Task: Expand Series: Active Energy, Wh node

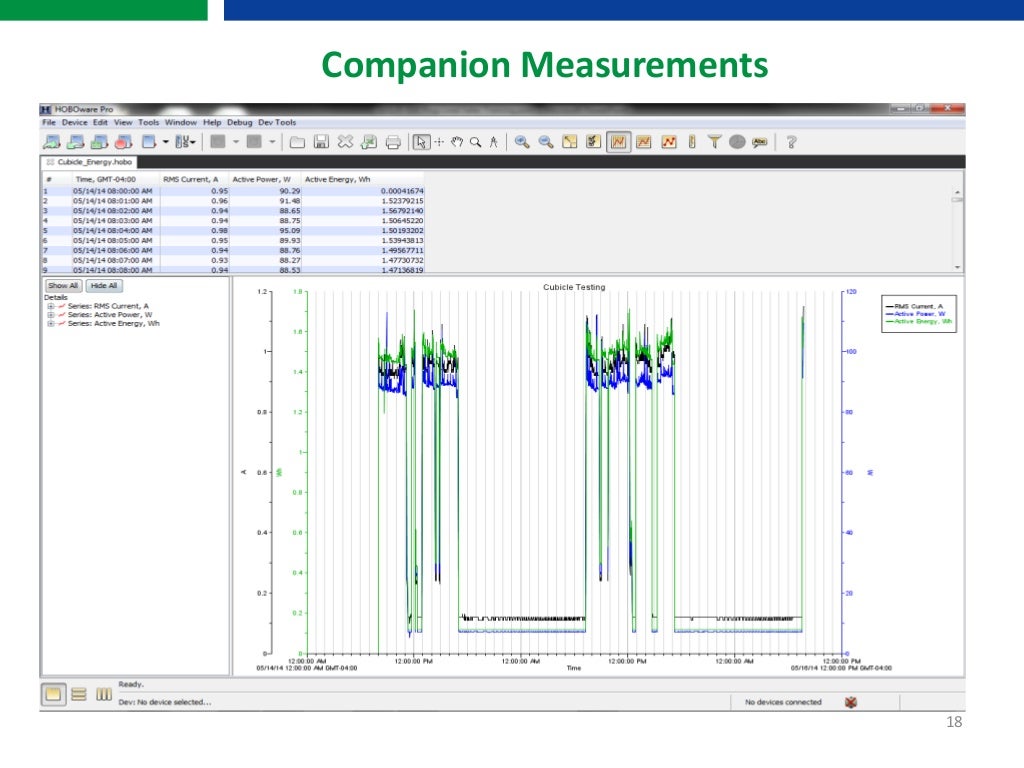Action: tap(50, 324)
